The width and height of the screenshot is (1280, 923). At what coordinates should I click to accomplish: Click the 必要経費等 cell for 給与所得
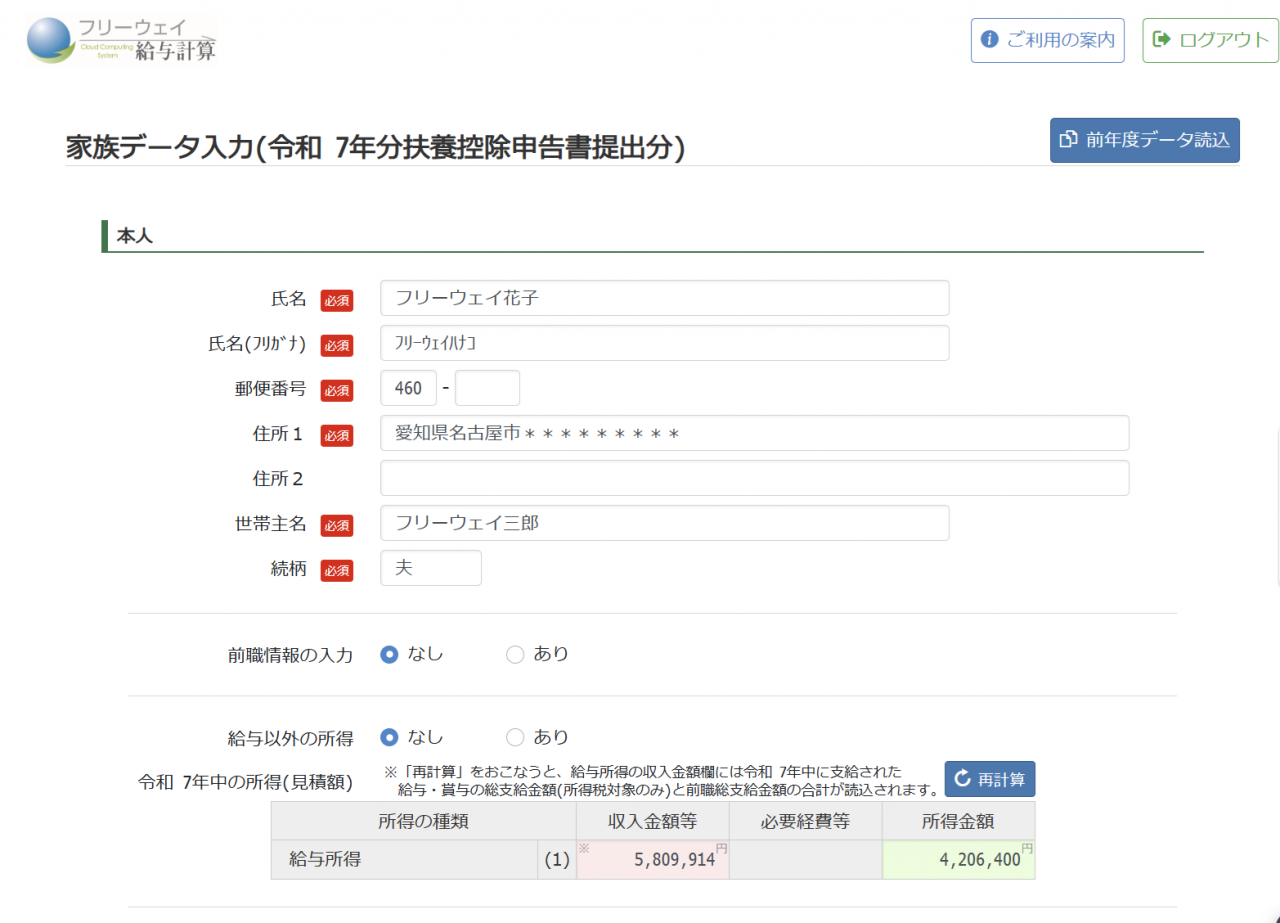point(805,859)
